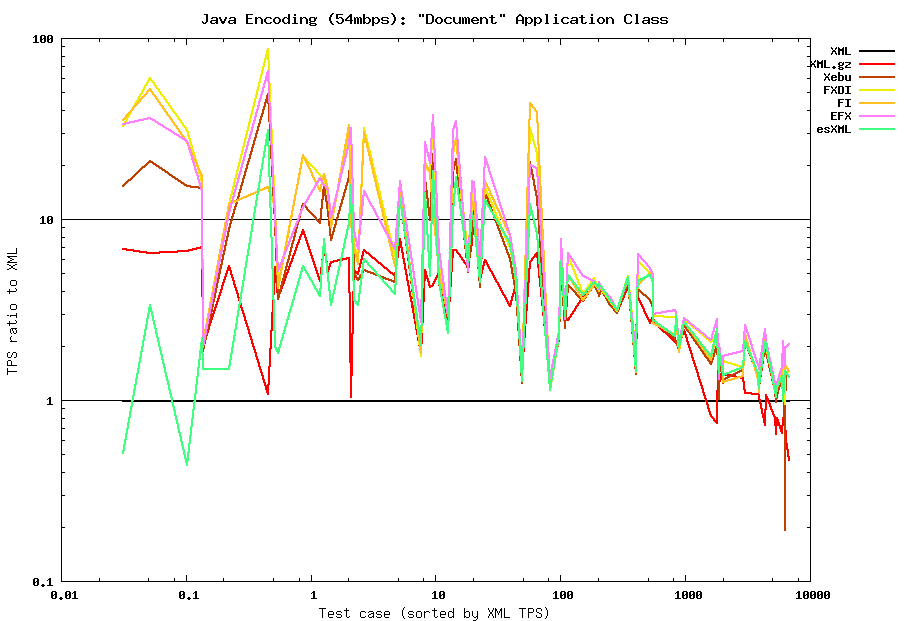Click the FI legend label

844,103
